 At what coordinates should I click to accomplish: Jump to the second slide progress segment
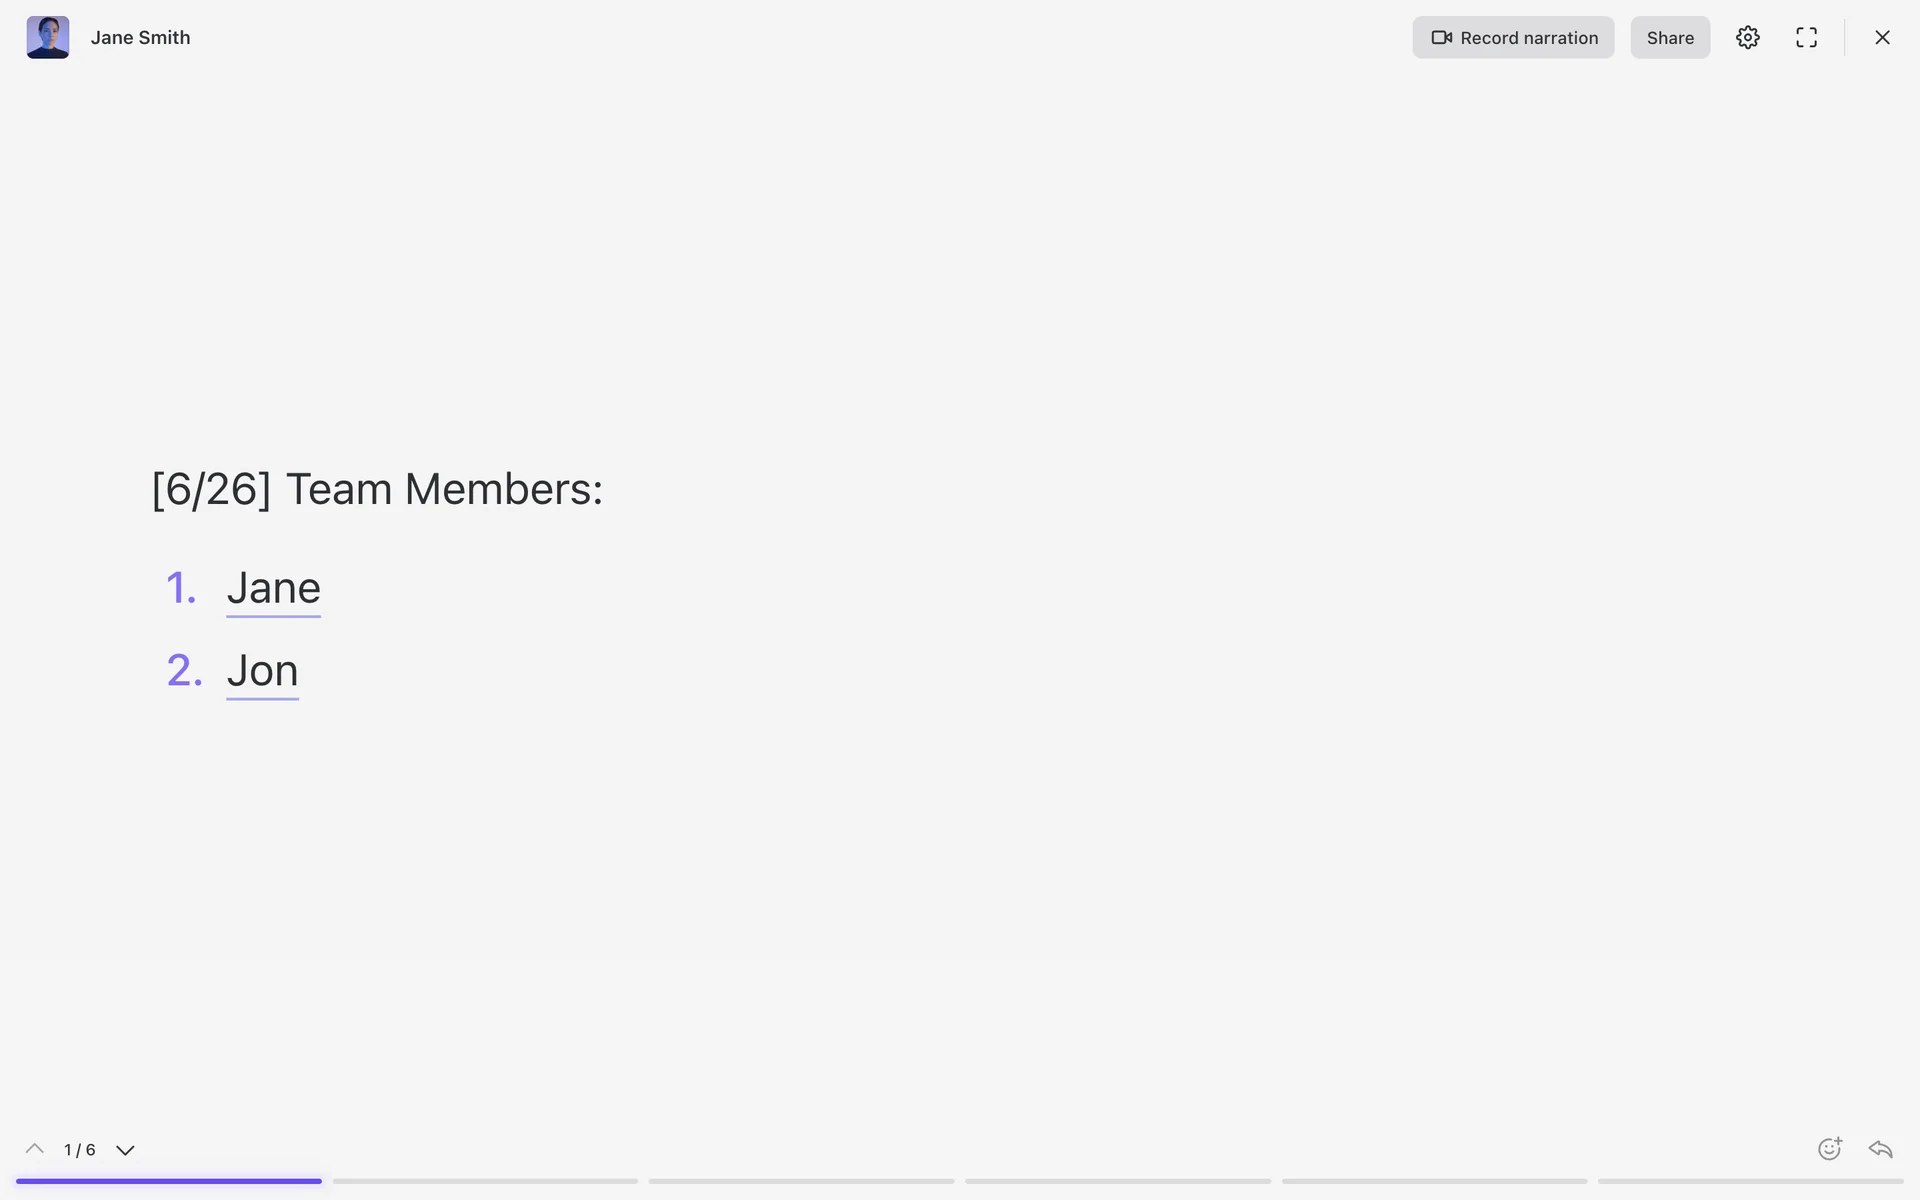[485, 1181]
